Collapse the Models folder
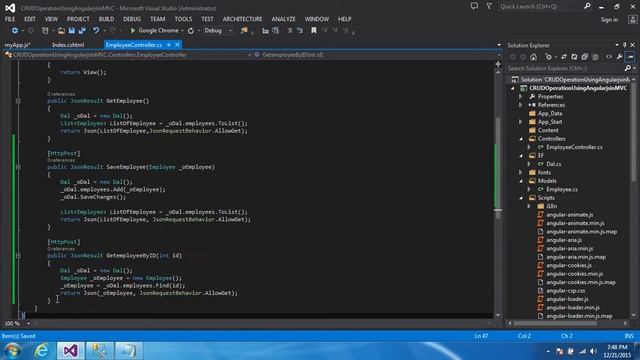Screen dimensions: 640x360 [x=521, y=181]
